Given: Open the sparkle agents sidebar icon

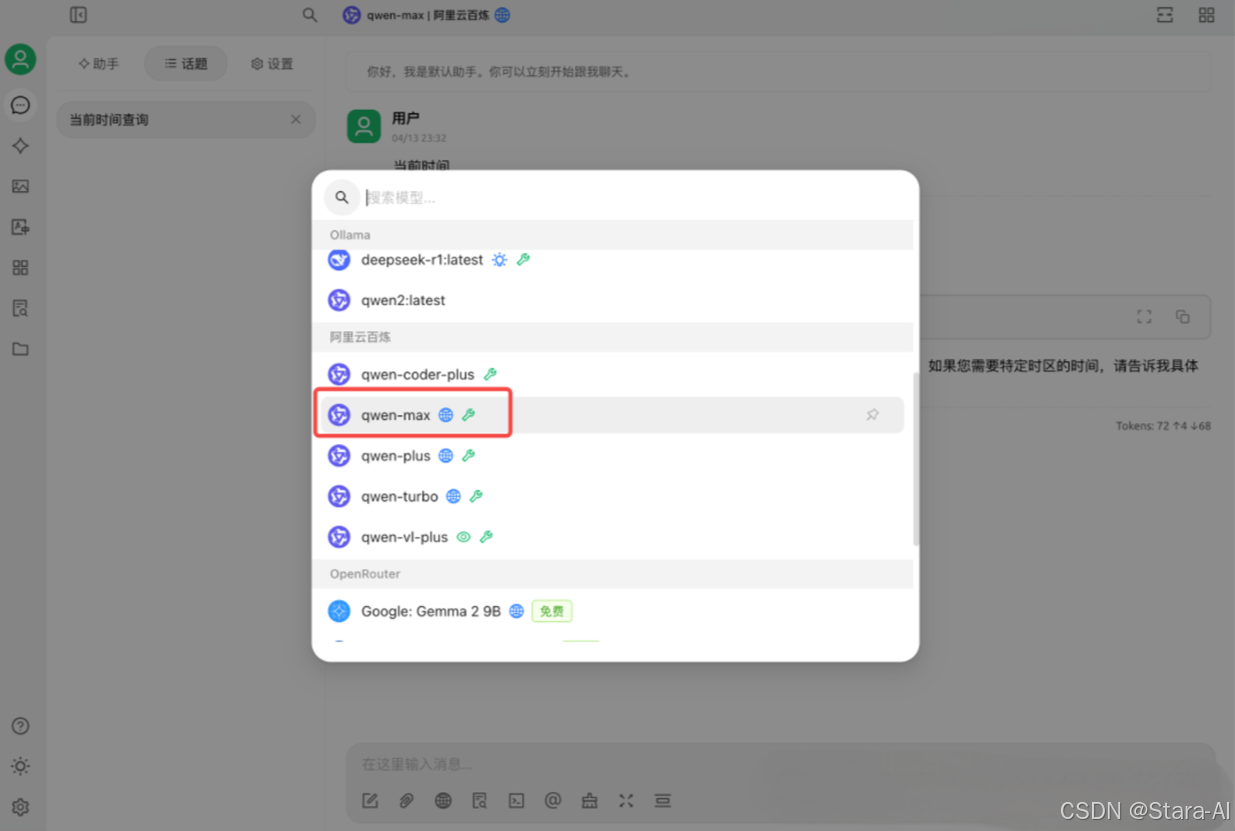Looking at the screenshot, I should click(x=20, y=146).
